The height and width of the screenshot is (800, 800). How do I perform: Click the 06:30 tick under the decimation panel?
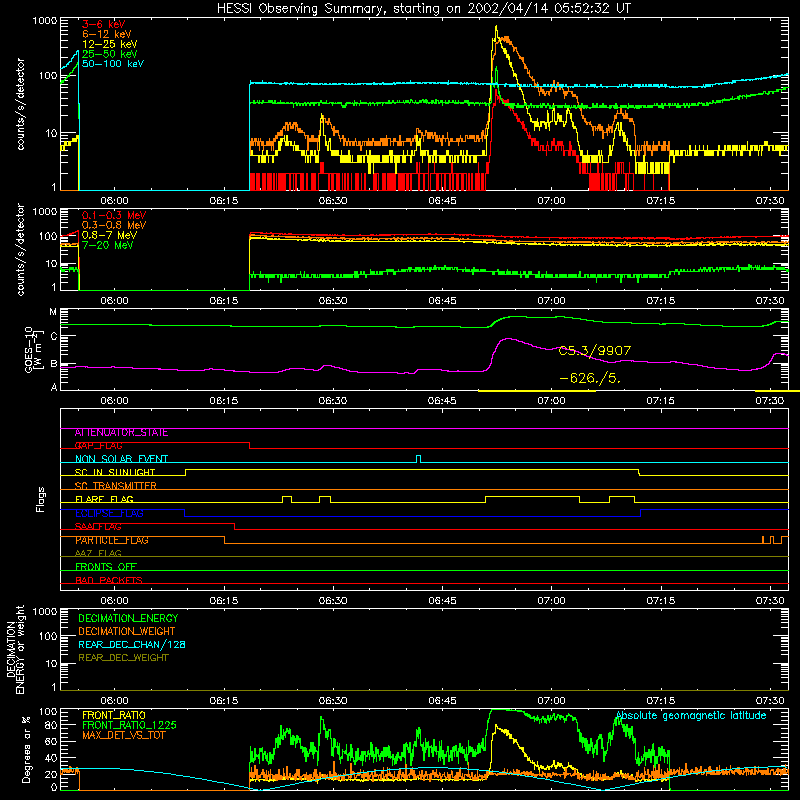click(333, 701)
